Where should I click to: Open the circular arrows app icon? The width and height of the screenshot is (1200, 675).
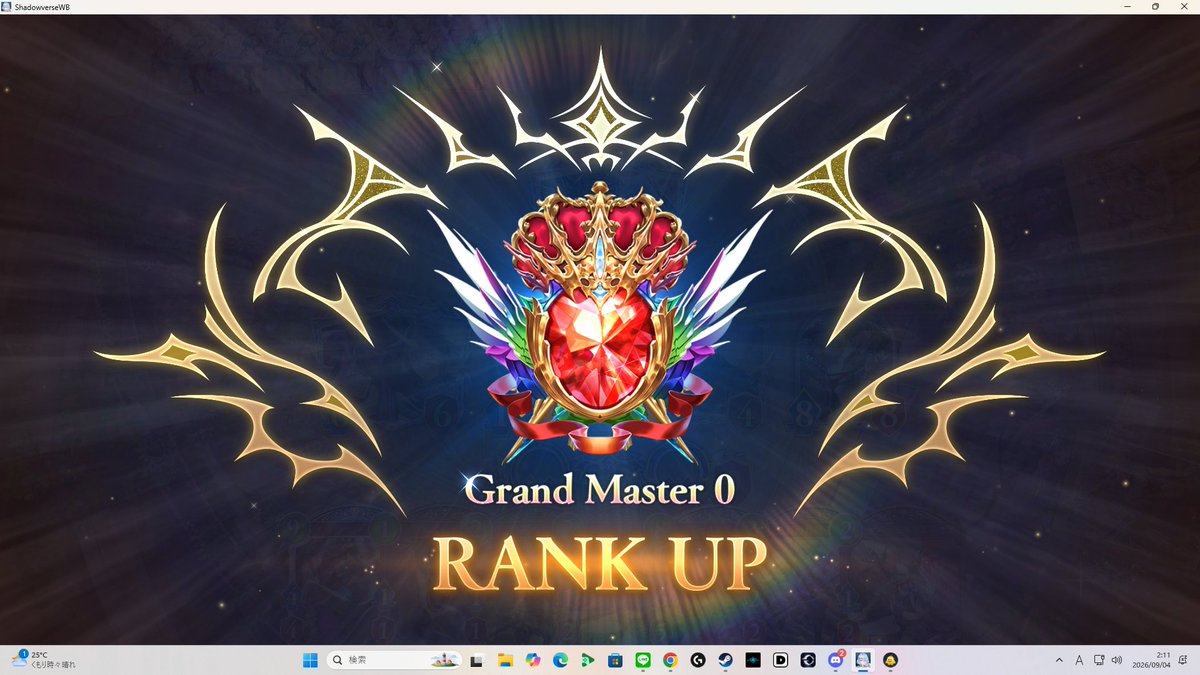click(808, 660)
